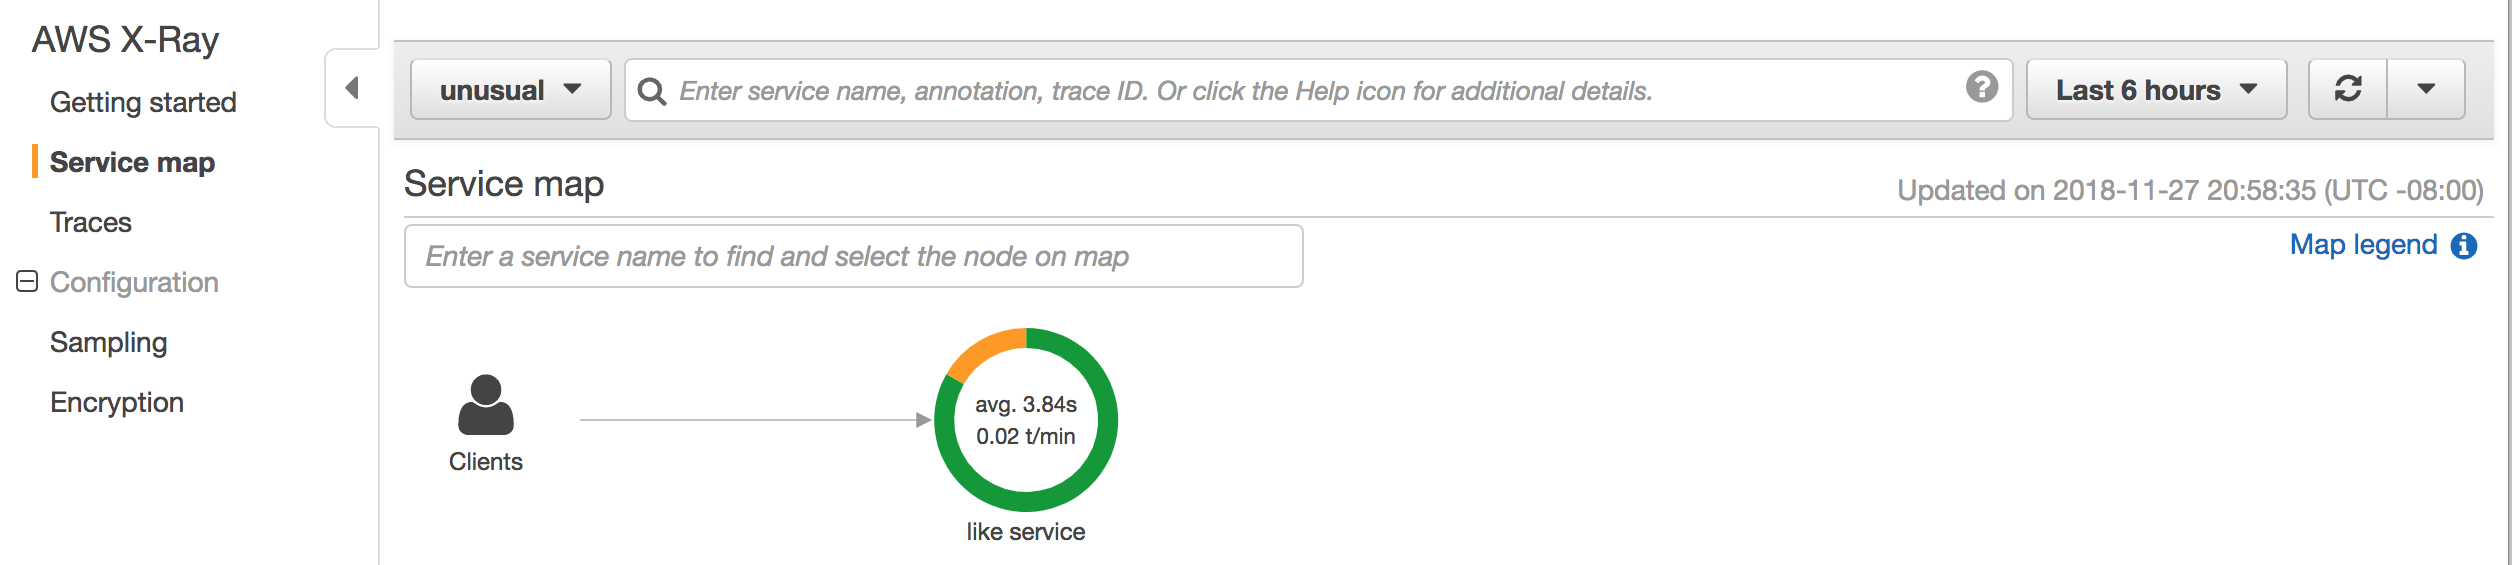
Task: Open the Help question mark icon
Action: point(1981,87)
